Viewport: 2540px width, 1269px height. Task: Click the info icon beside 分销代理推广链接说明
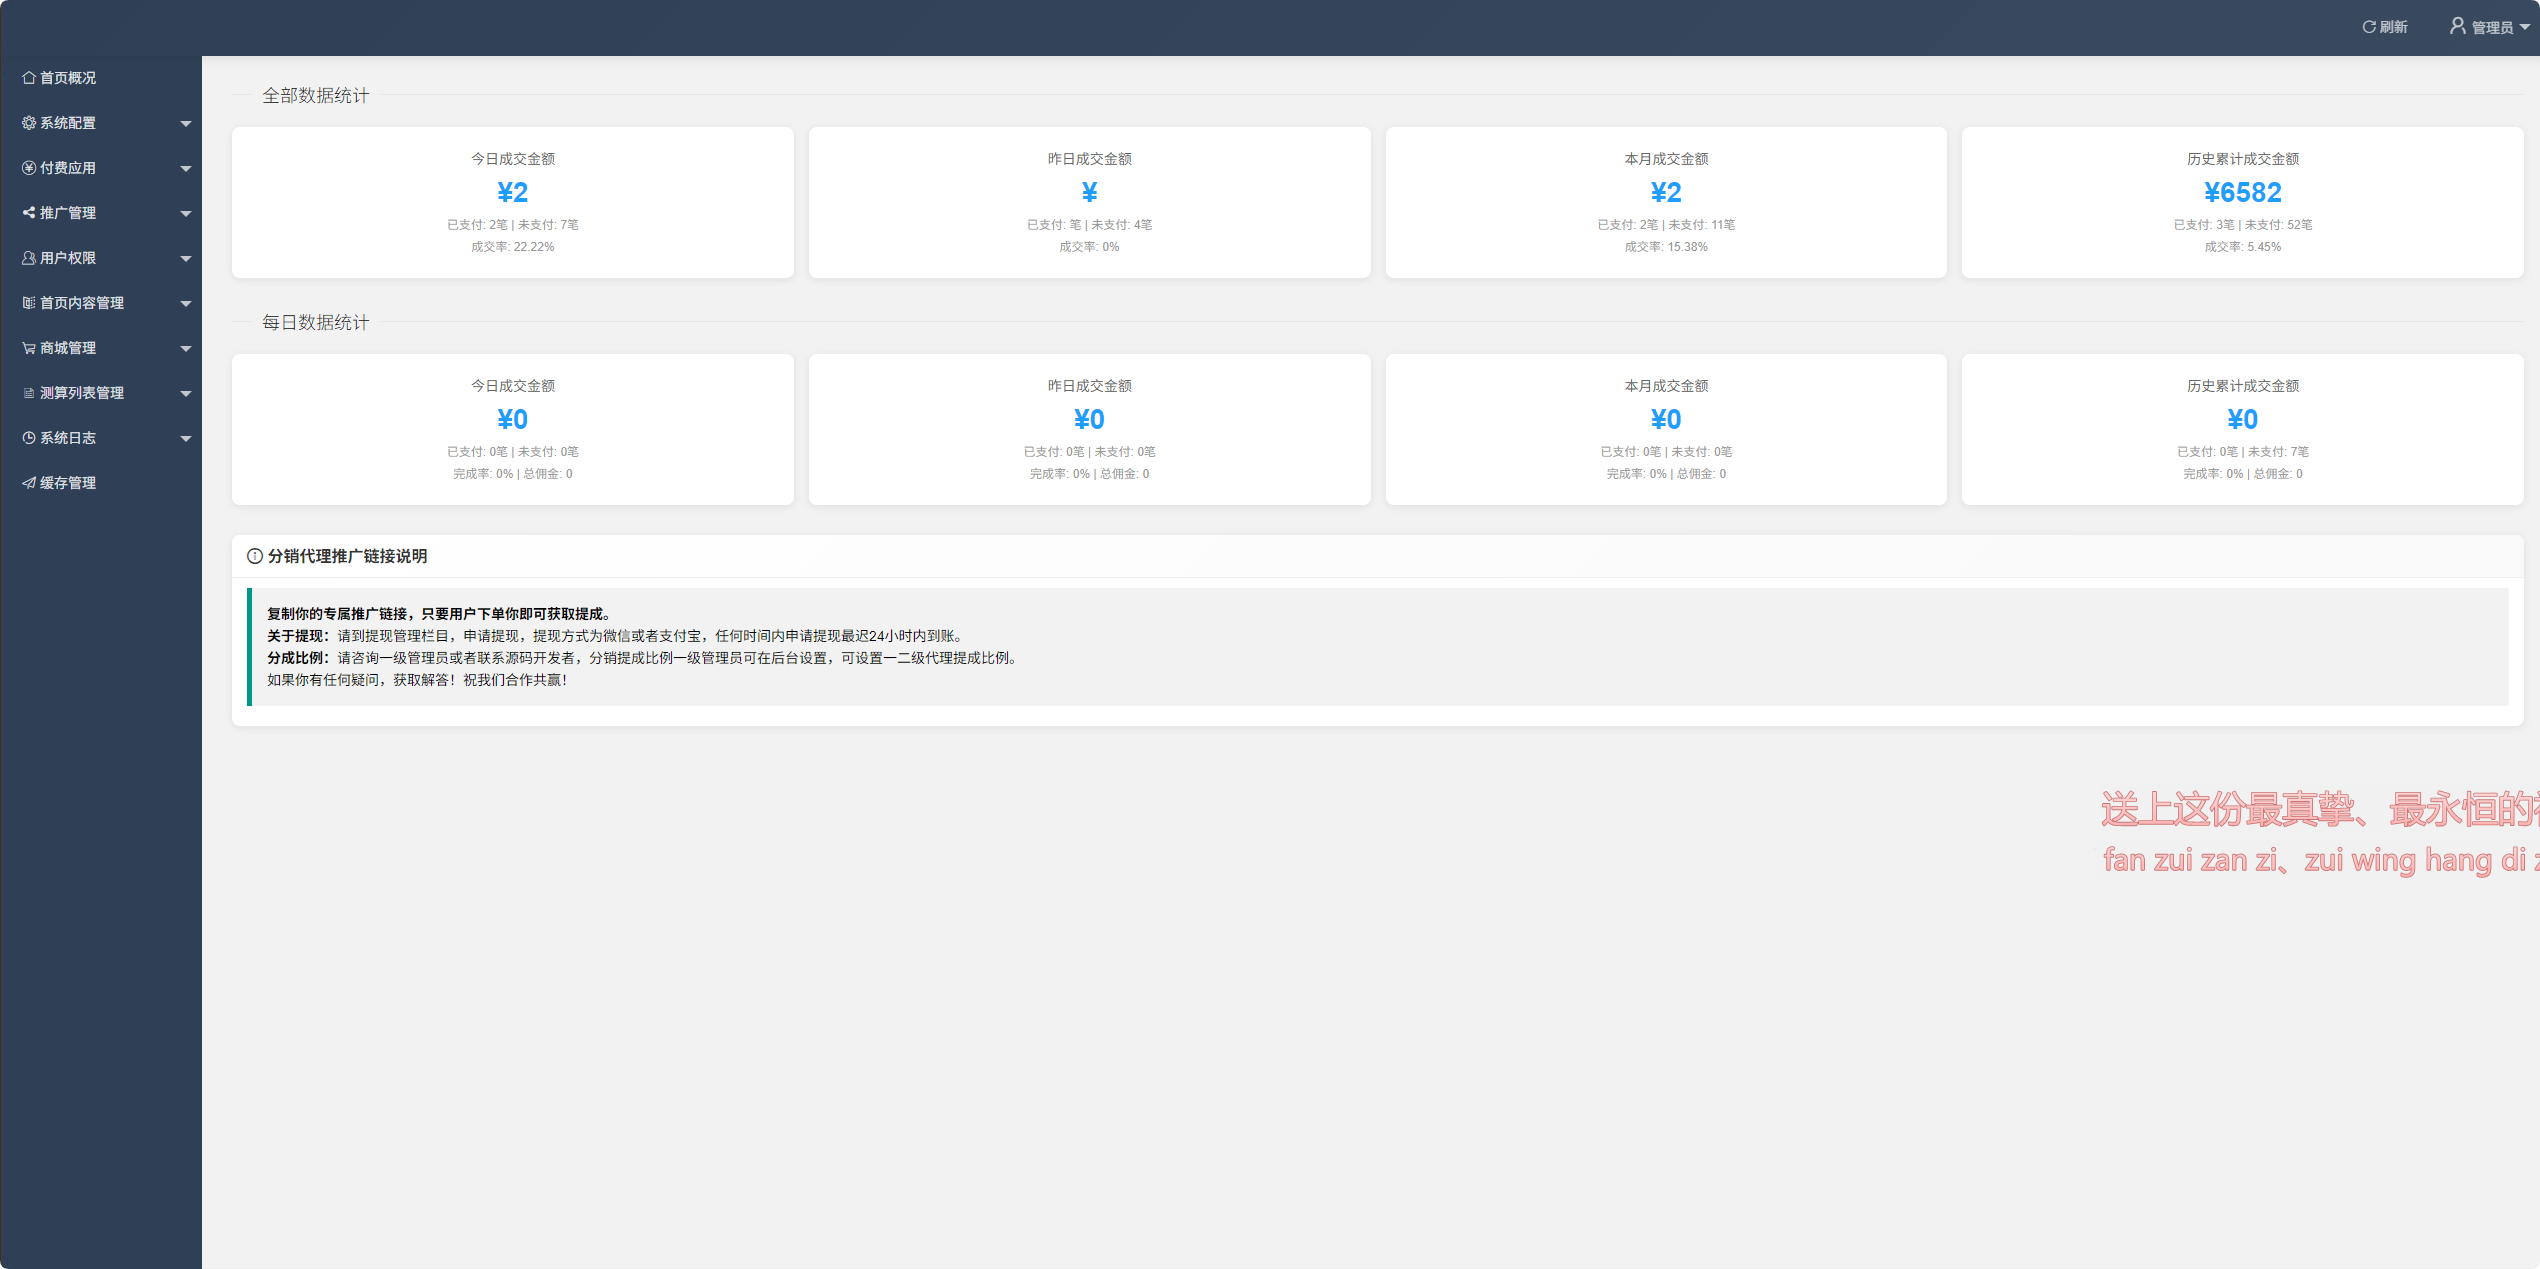click(x=255, y=556)
